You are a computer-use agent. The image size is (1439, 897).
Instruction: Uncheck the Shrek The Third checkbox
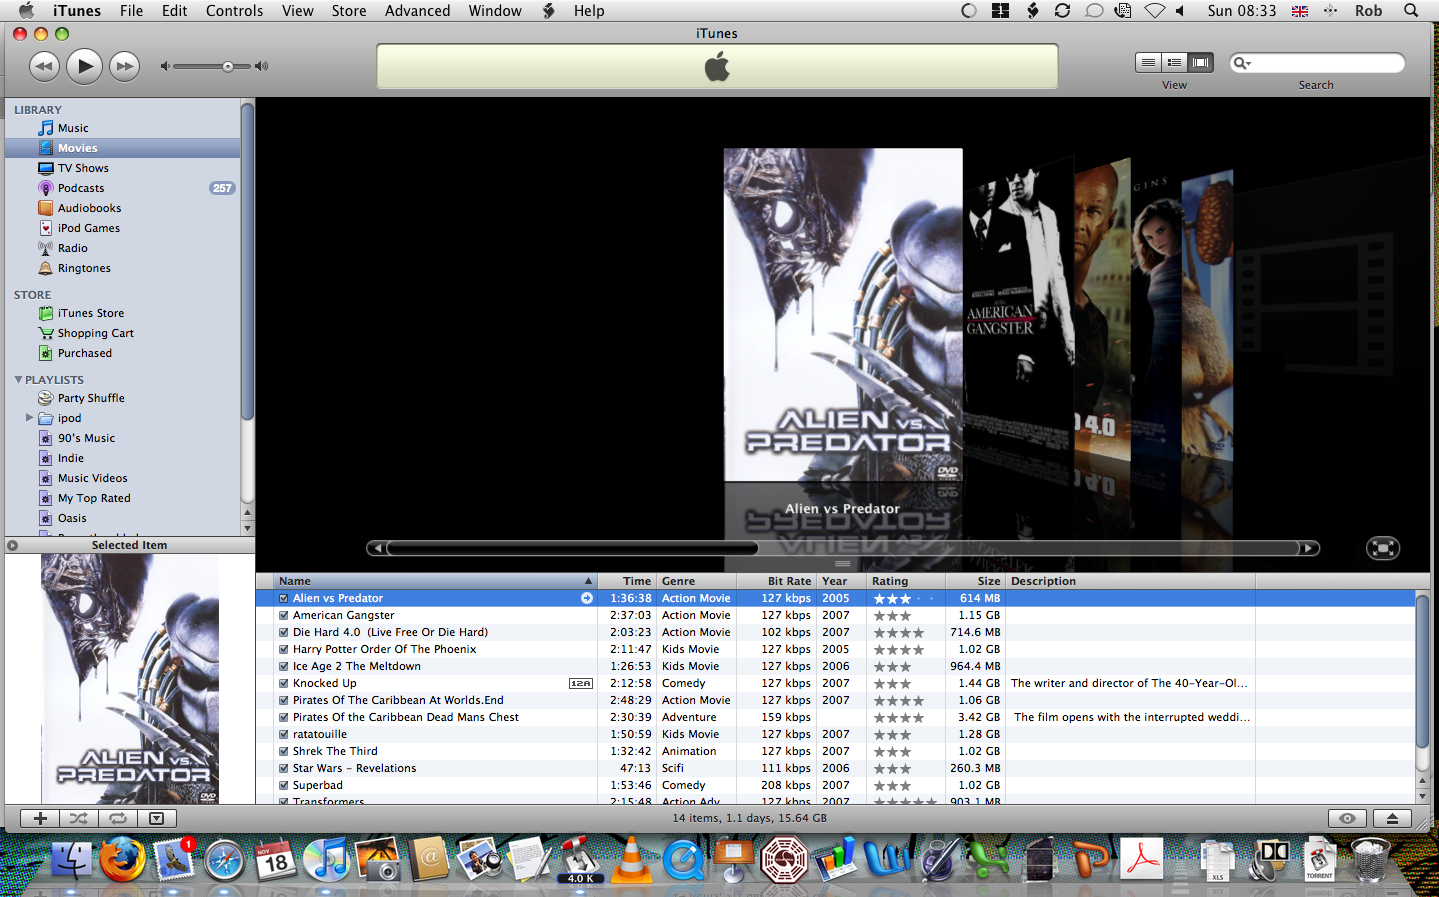(284, 751)
